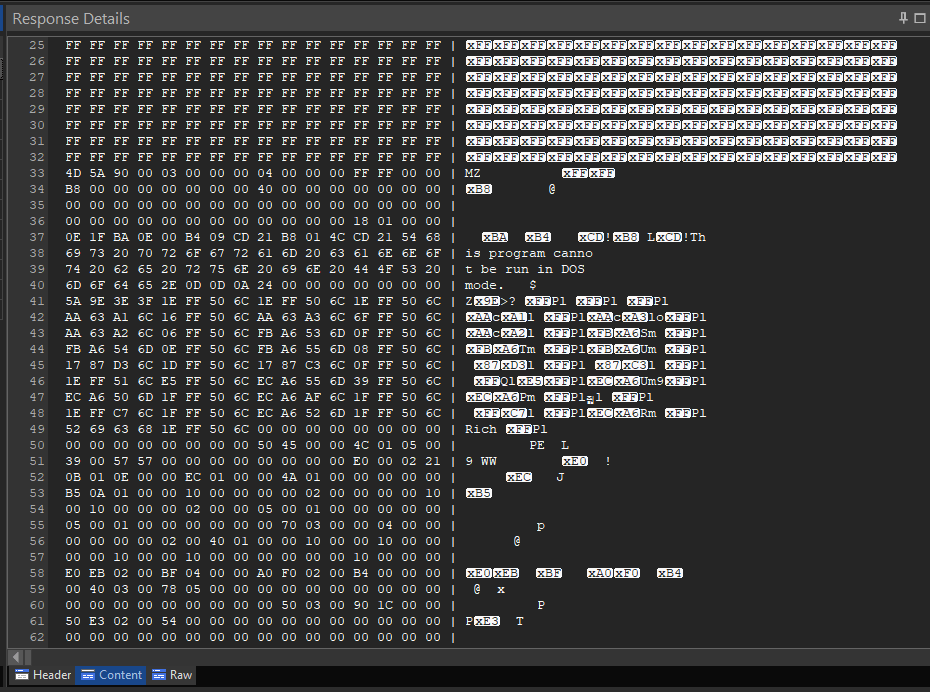
Task: Click the Raw tab icon
Action: [x=159, y=675]
